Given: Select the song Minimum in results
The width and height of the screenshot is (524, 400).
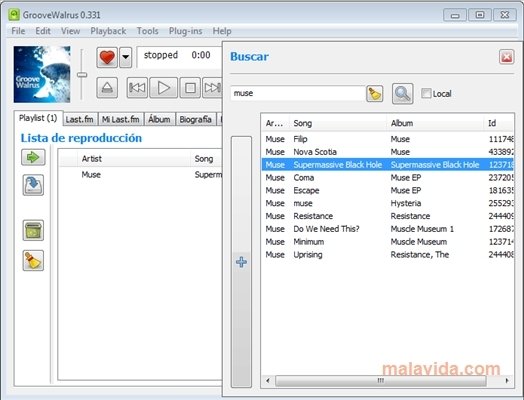Looking at the screenshot, I should [x=388, y=242].
